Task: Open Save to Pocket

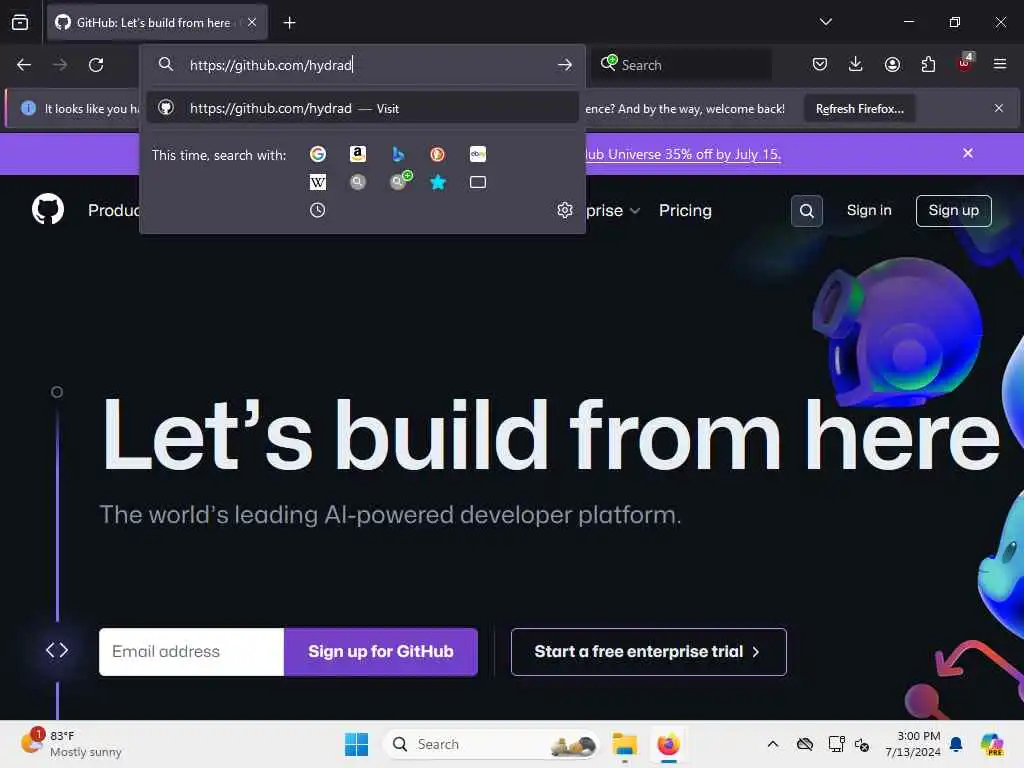Action: [820, 64]
